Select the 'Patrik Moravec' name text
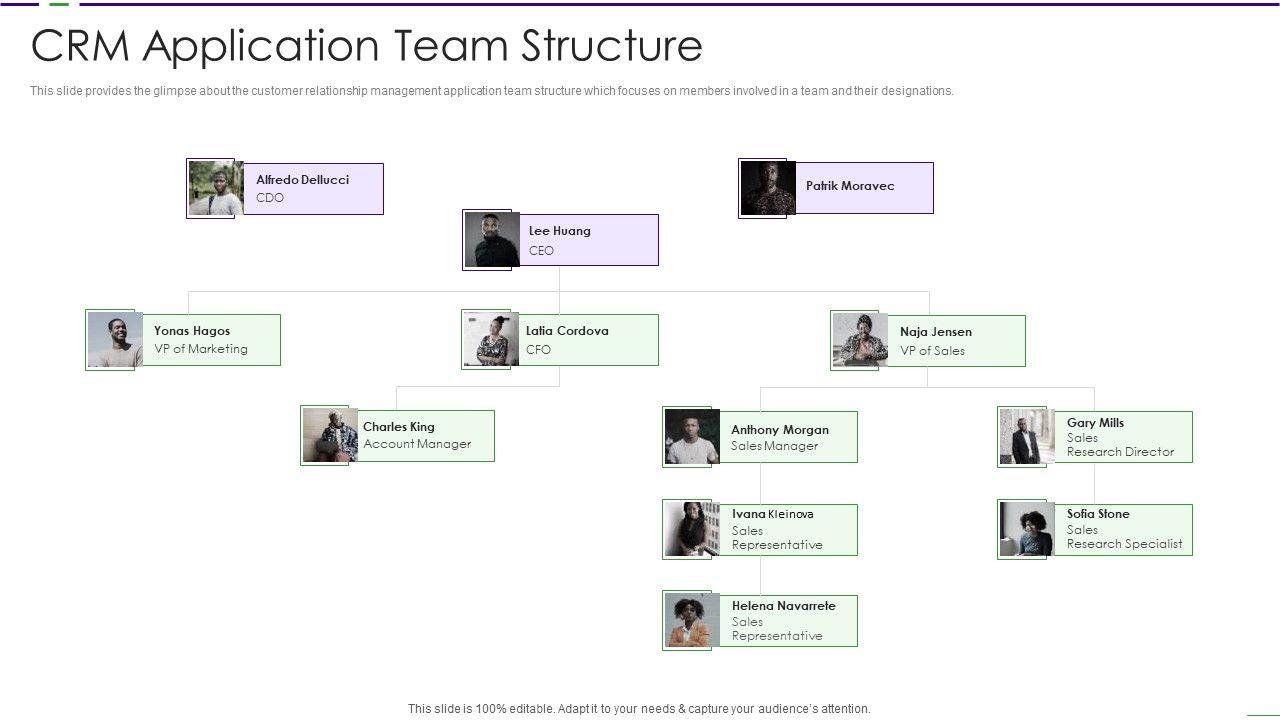Screen dimensions: 1280x720 850,186
